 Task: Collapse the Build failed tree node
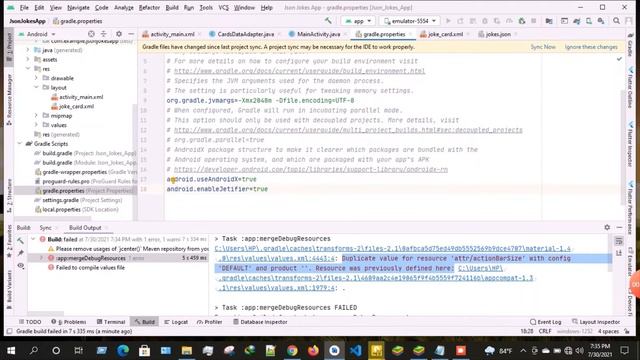pos(33,239)
